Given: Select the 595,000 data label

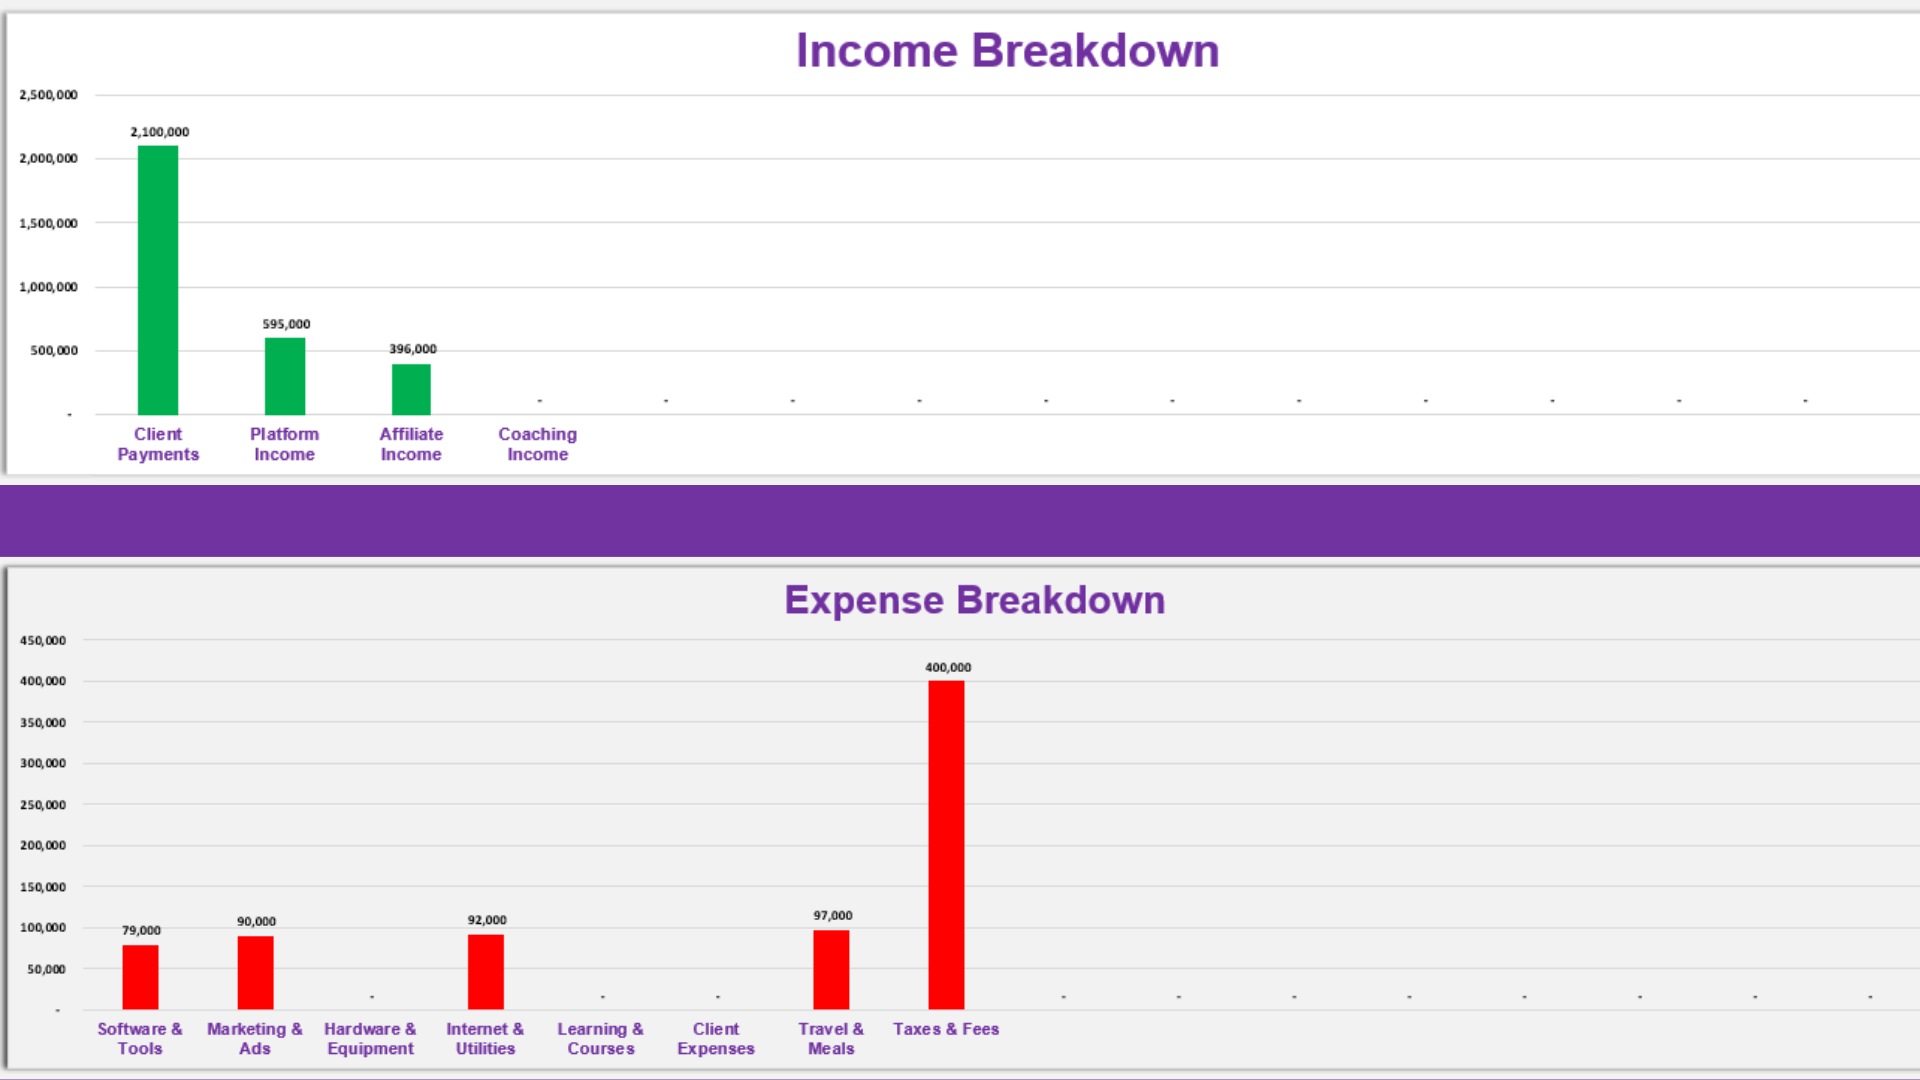Looking at the screenshot, I should click(285, 323).
